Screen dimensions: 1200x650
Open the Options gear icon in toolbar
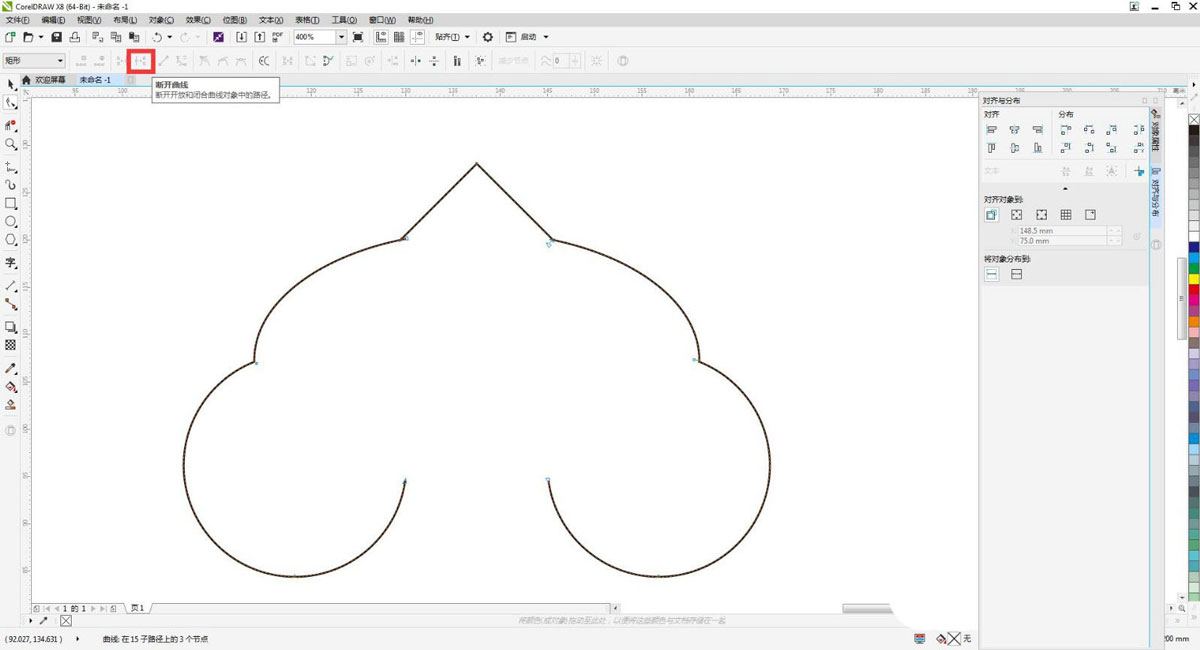[488, 37]
